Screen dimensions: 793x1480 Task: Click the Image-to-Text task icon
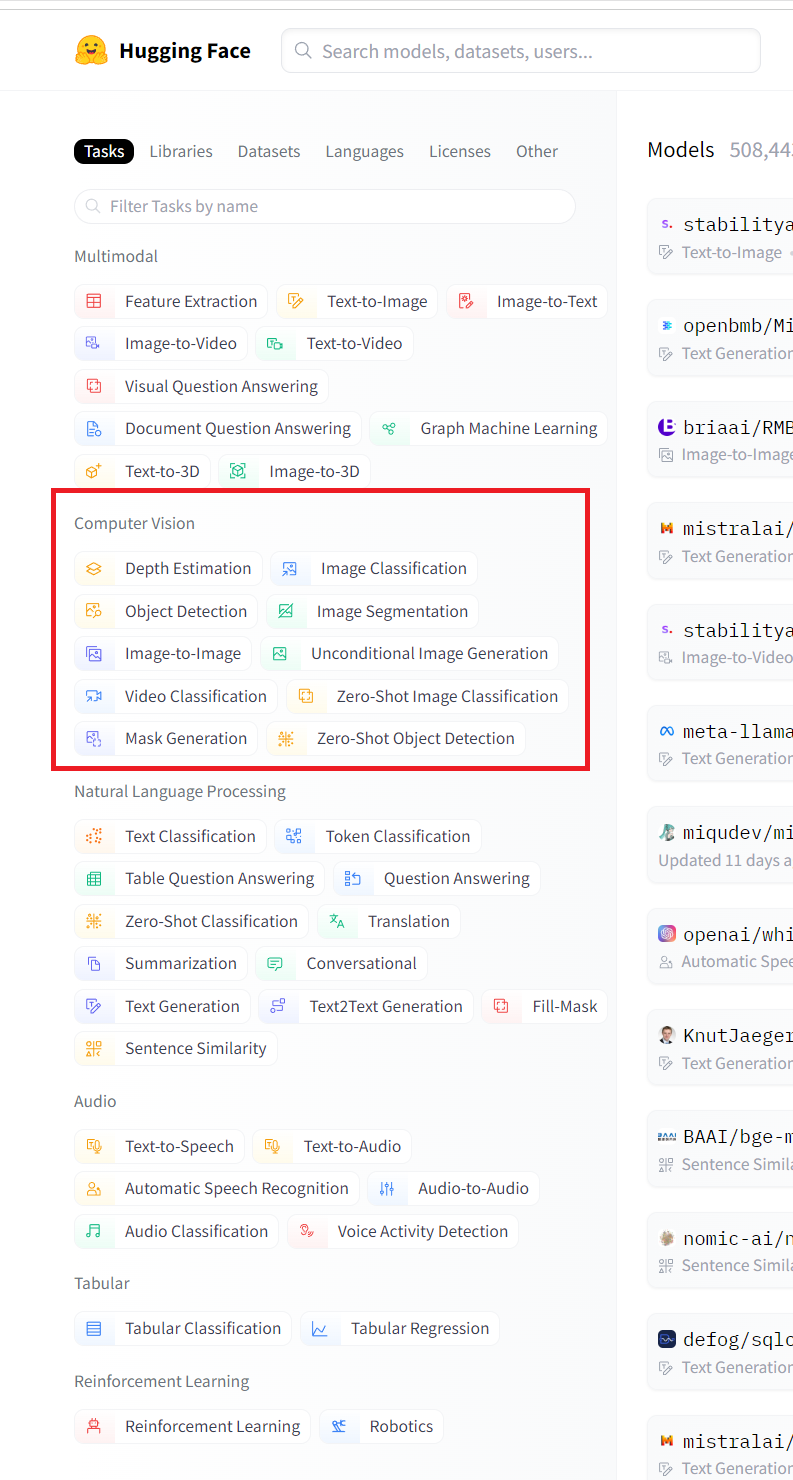(465, 301)
